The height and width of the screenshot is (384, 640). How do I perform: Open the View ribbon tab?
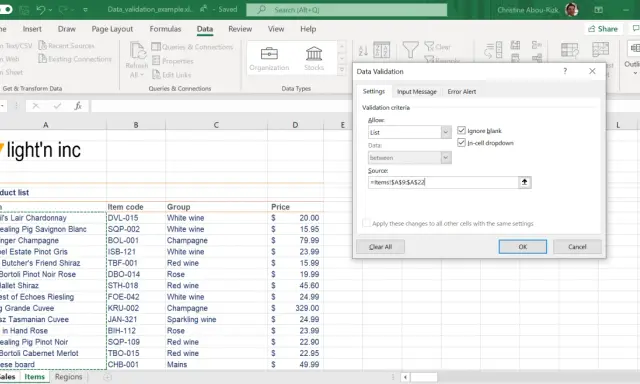(276, 29)
